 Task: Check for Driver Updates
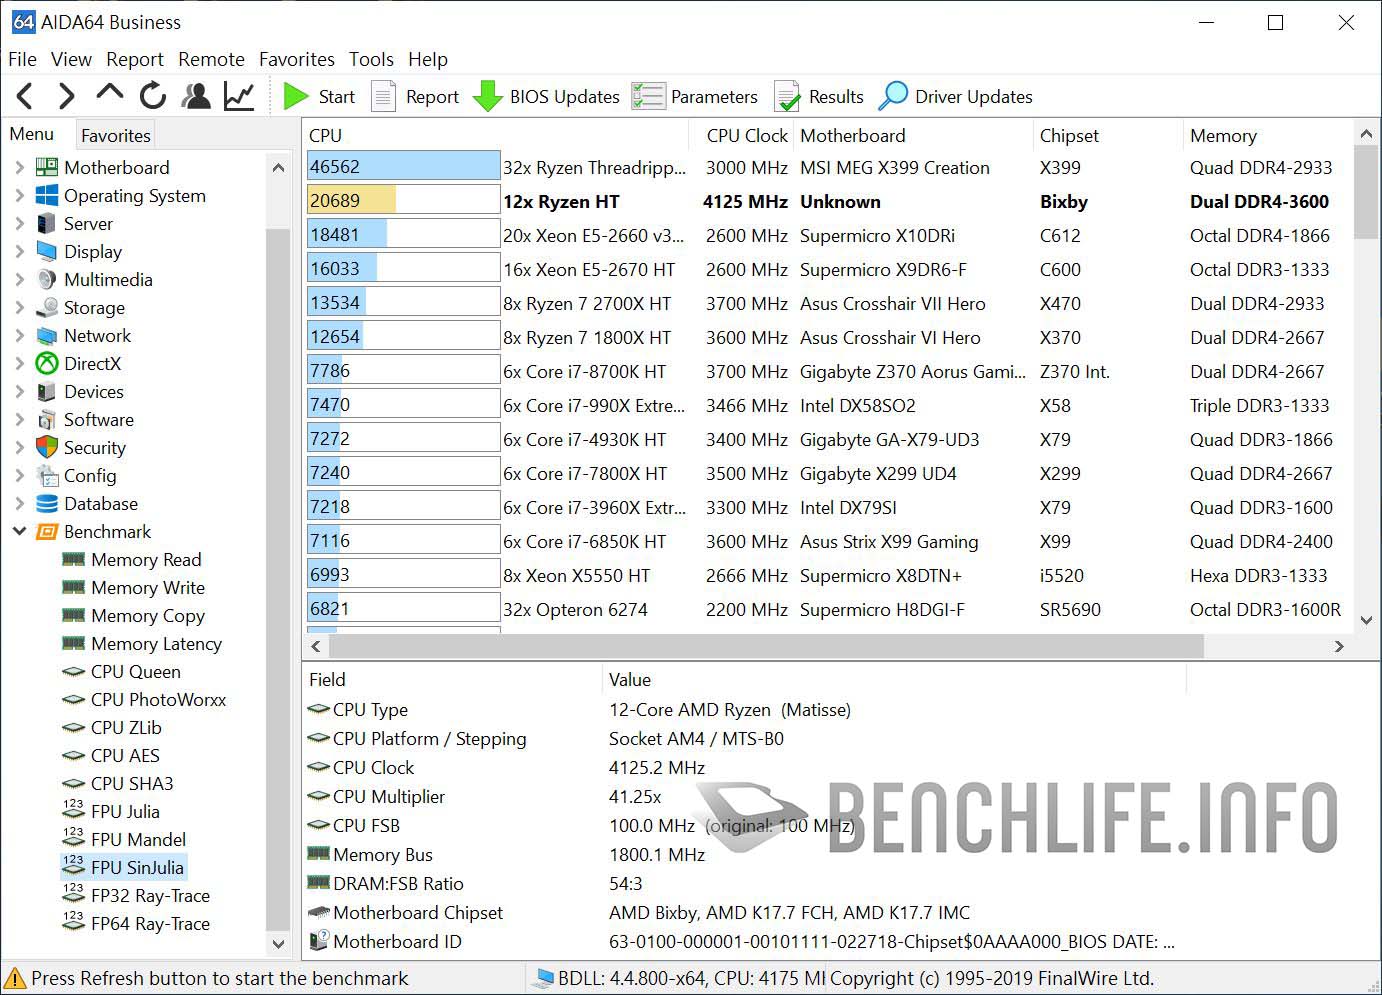[954, 96]
